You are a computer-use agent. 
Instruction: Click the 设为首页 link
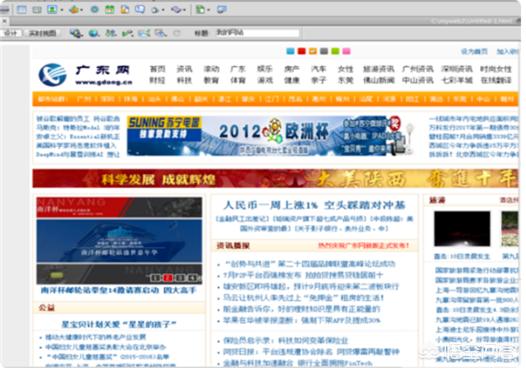[474, 51]
